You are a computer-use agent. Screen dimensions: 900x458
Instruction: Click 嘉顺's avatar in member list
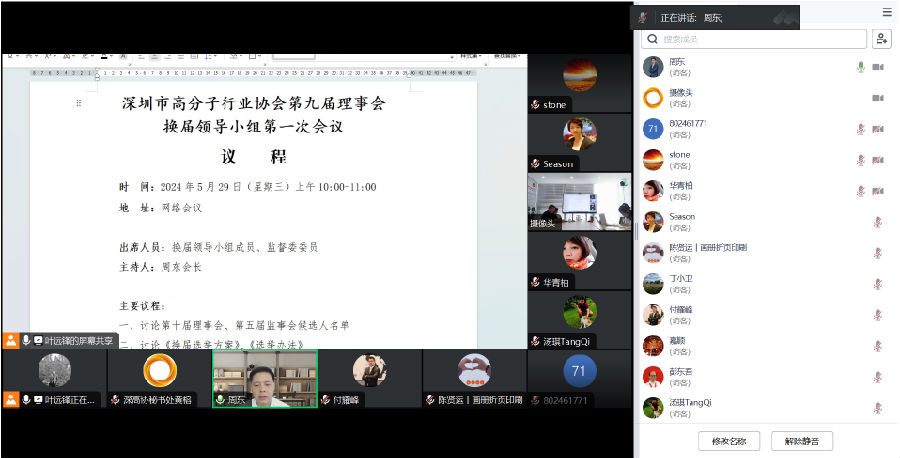(x=653, y=346)
